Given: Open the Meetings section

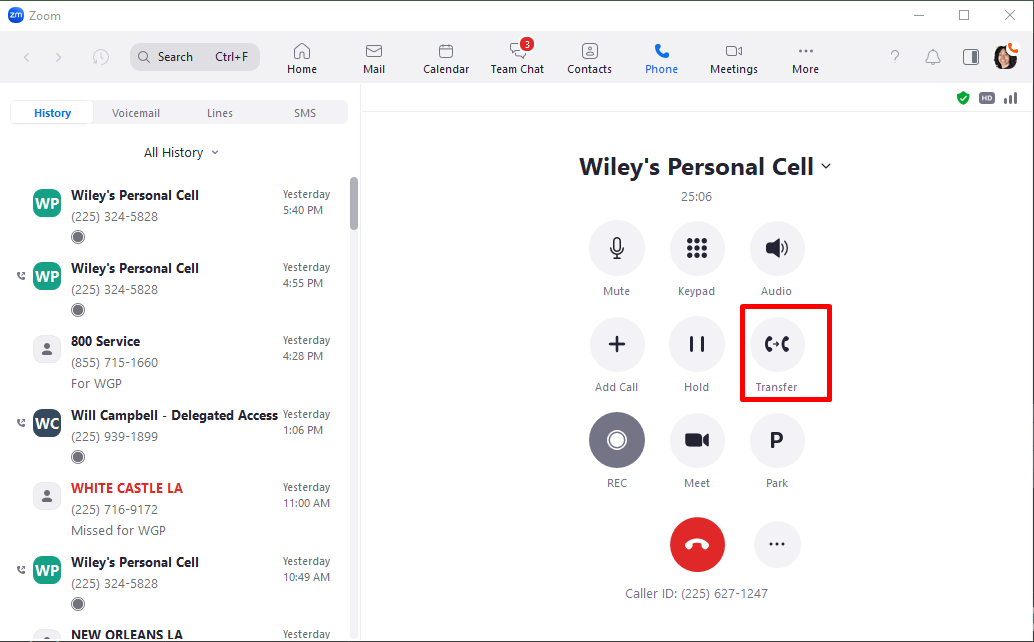Looking at the screenshot, I should [x=734, y=58].
